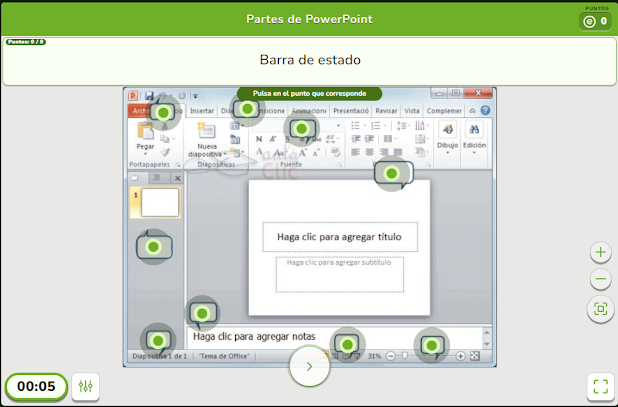Click the round minus zoom button at right
The height and width of the screenshot is (407, 618).
(601, 279)
